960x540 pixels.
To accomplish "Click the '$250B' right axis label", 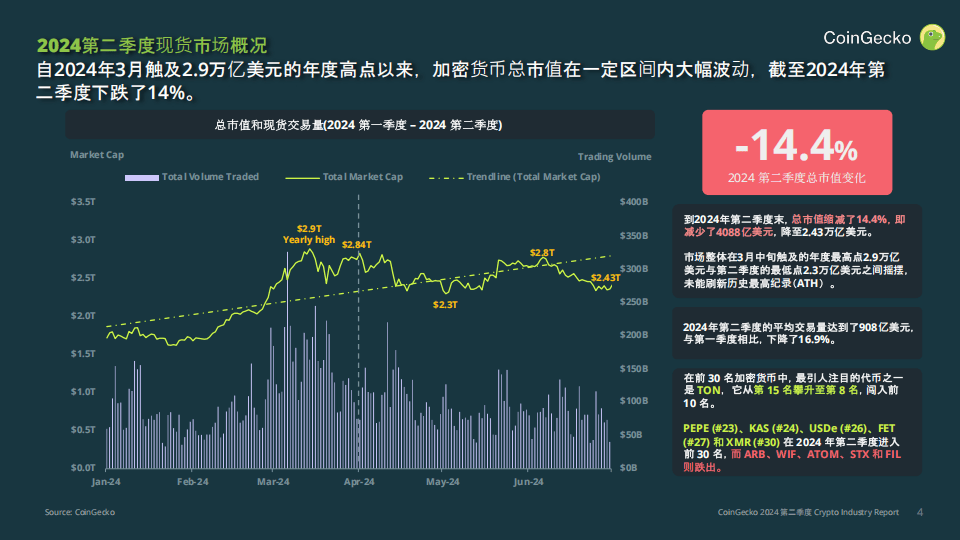I will pyautogui.click(x=634, y=302).
